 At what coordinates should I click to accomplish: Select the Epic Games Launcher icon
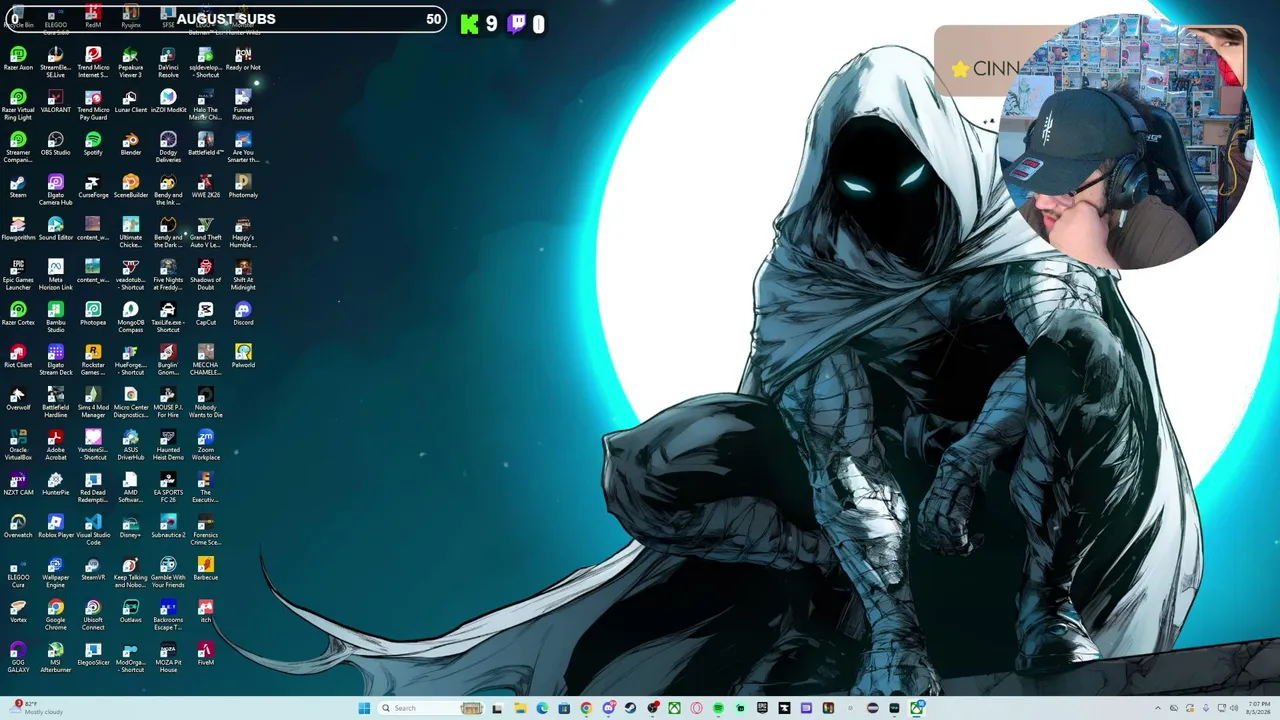[x=18, y=275]
